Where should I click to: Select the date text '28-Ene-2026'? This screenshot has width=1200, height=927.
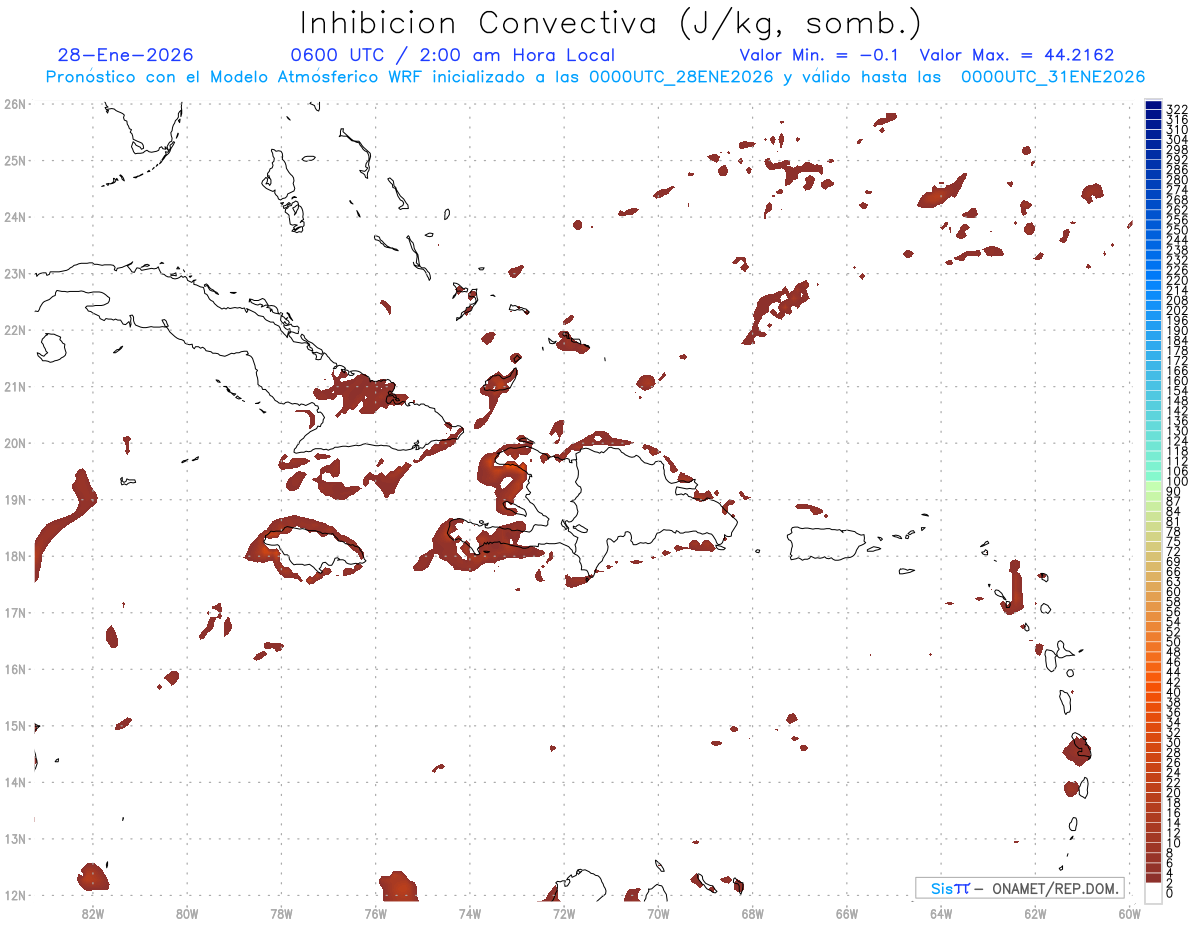(x=126, y=55)
